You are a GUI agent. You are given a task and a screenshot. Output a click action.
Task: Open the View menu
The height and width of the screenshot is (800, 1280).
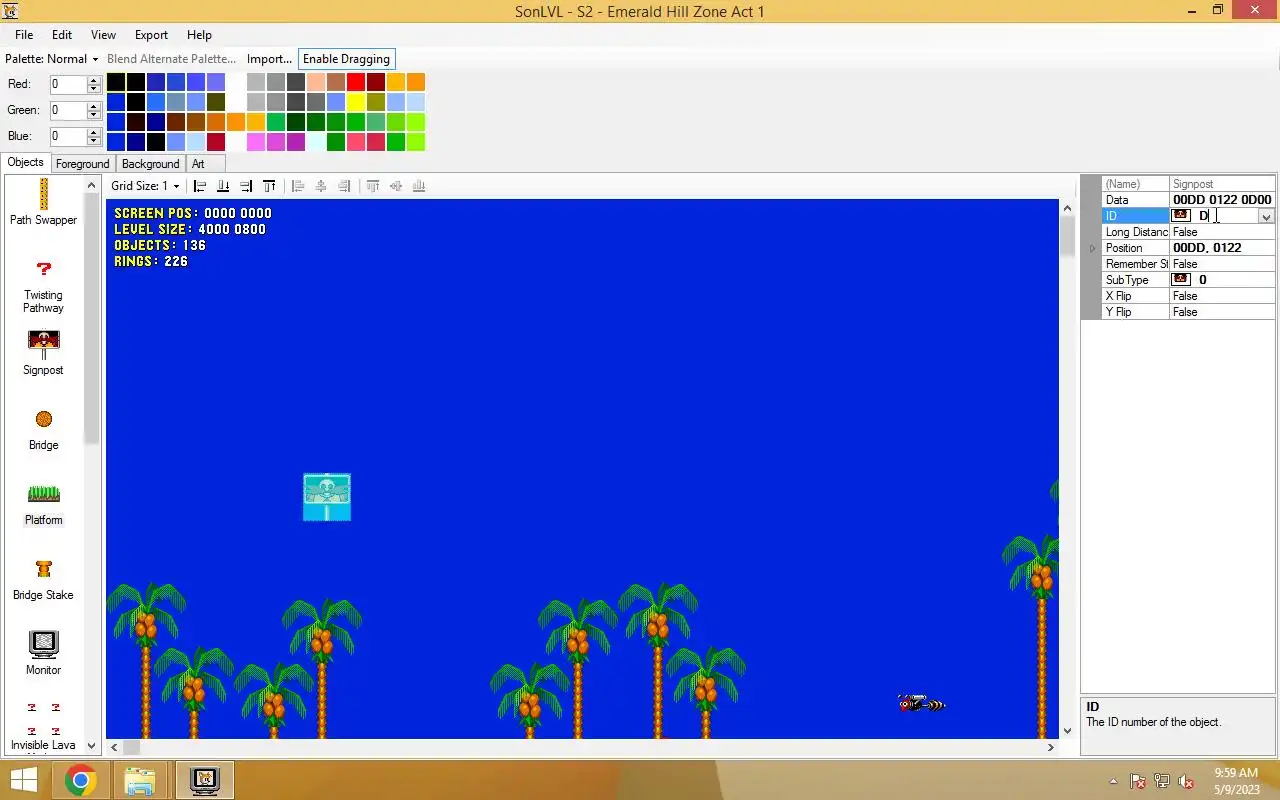point(103,35)
